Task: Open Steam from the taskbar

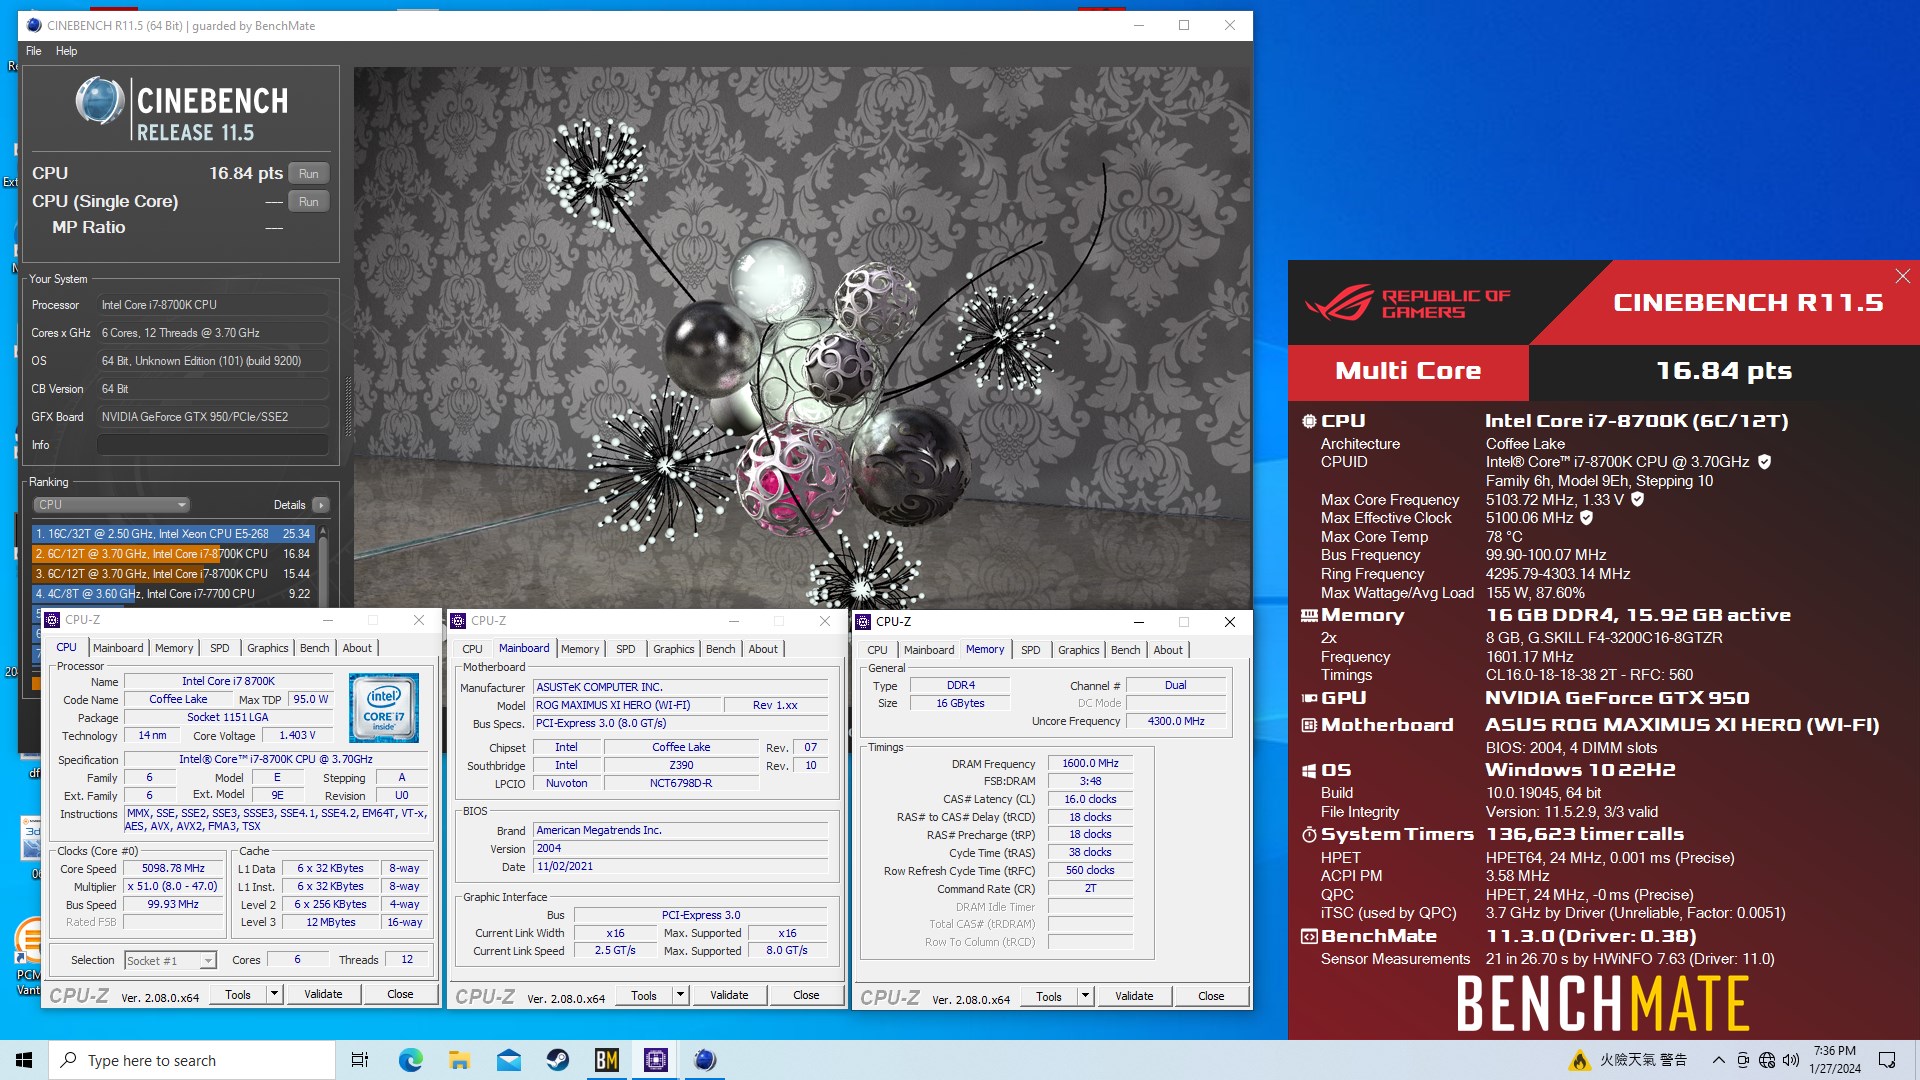Action: point(557,1060)
